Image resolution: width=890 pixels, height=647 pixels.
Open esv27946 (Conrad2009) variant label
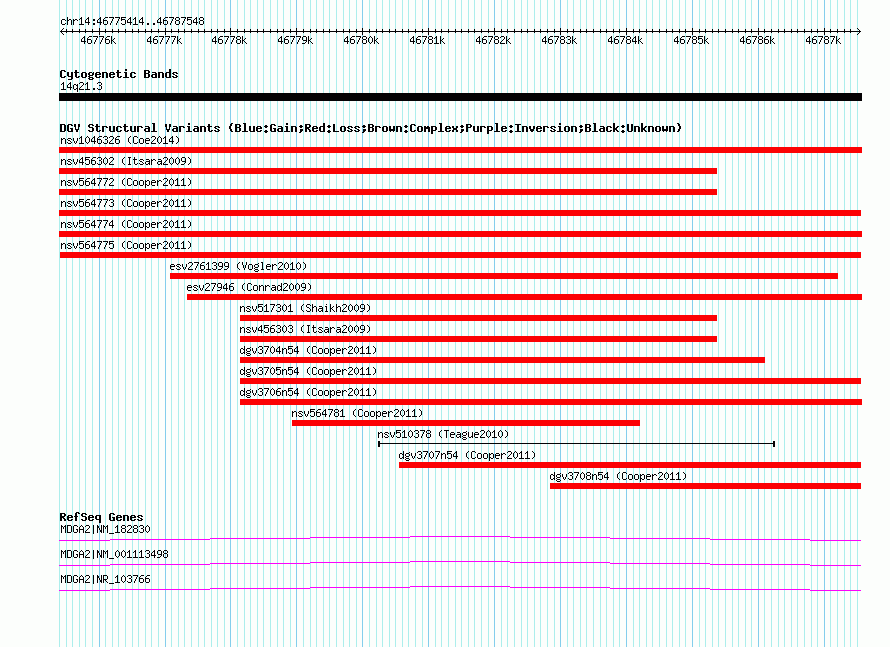249,287
